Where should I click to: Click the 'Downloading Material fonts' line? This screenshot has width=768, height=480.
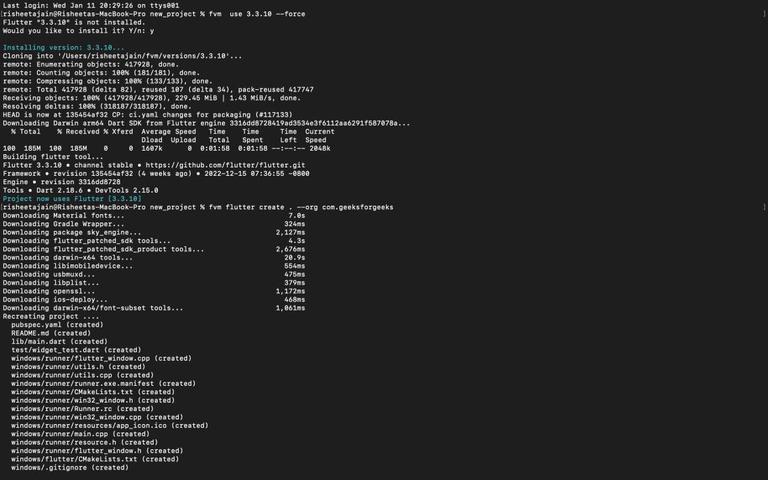154,216
